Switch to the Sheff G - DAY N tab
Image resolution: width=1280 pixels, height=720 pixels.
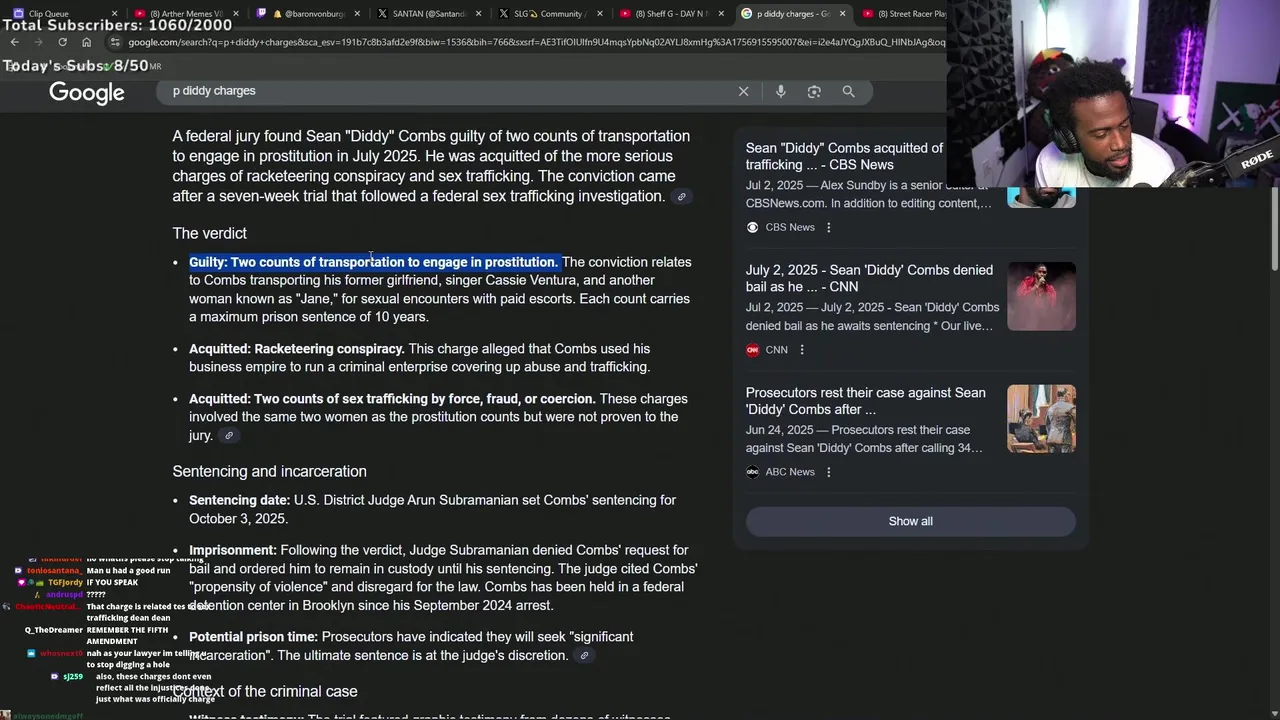click(x=672, y=14)
